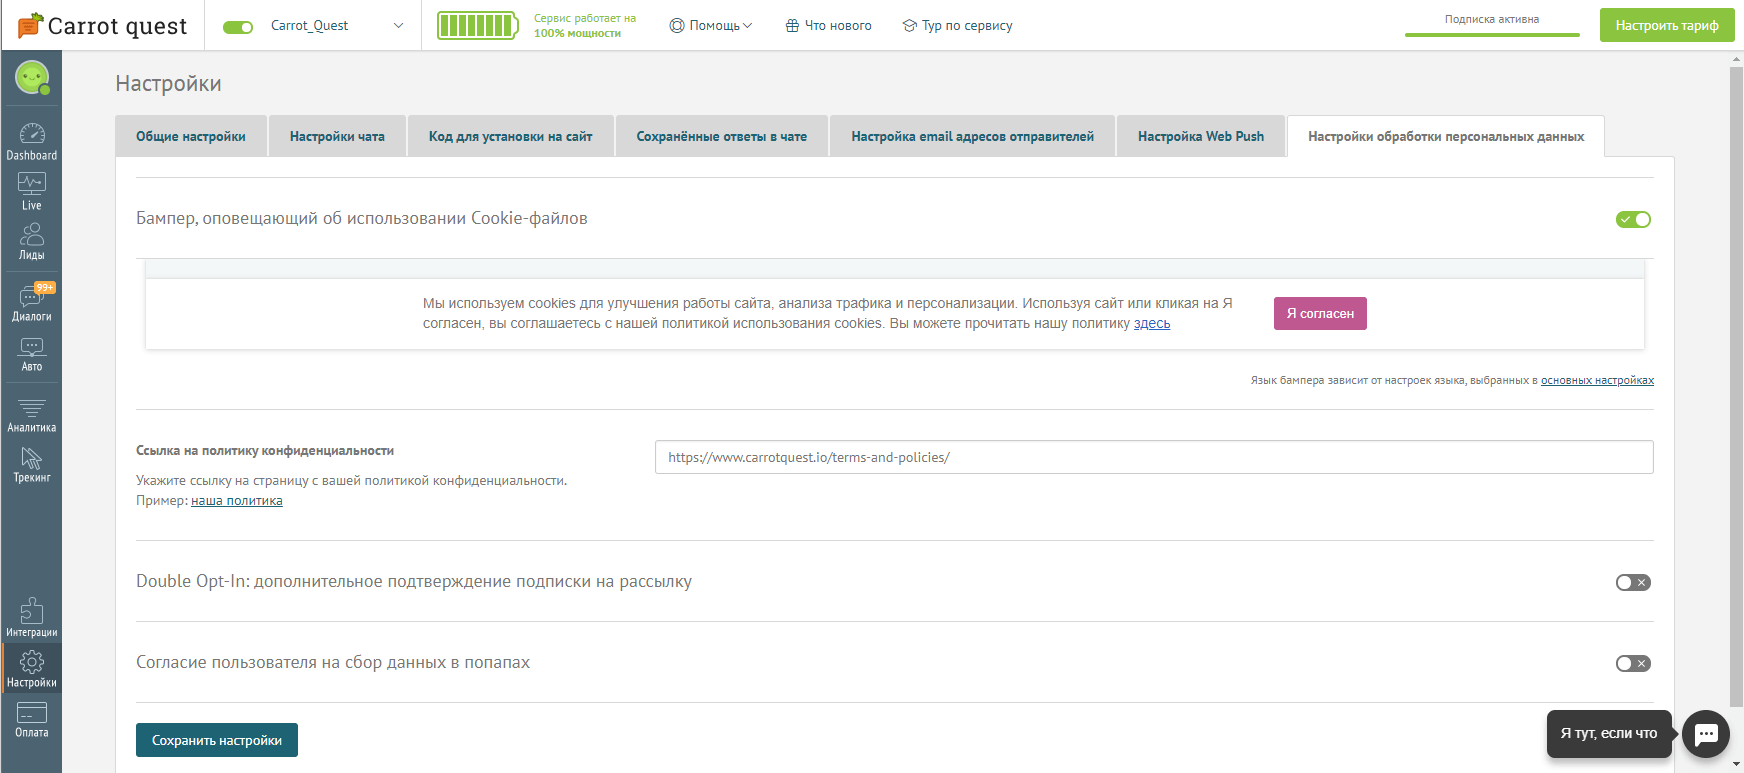
Task: Open Диалоги with 99+ badge
Action: pos(32,302)
